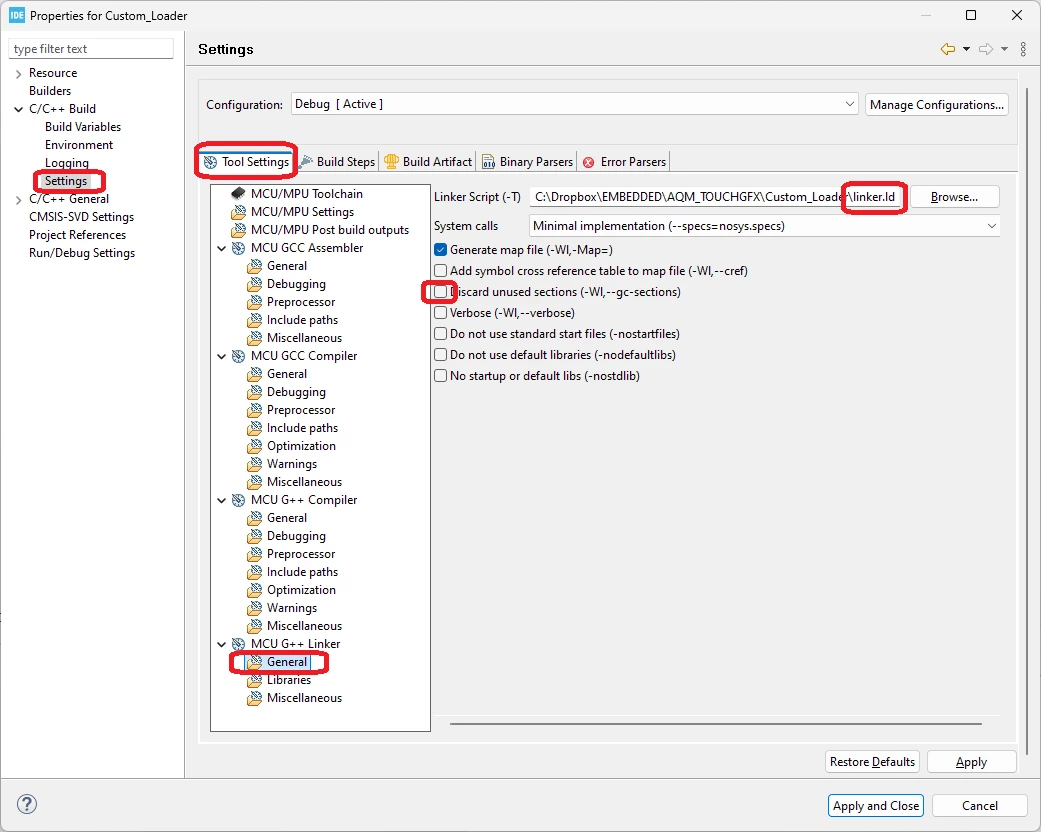Click the MCU G++ Compiler tool icon
The image size is (1041, 832).
coord(238,500)
